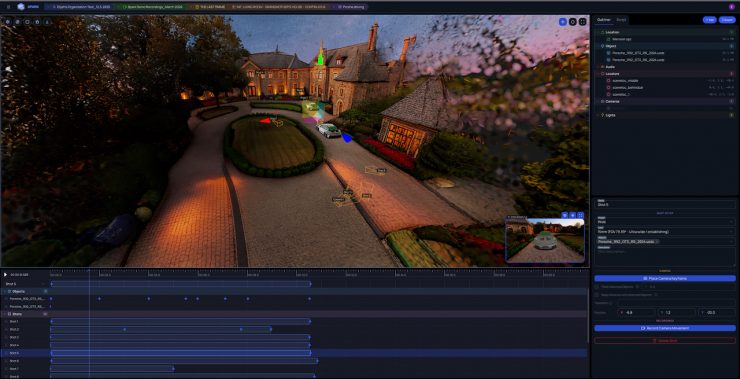This screenshot has height=379, width=740.
Task: Open the attach dropdown showing Porsche usdz
Action: pyautogui.click(x=665, y=241)
